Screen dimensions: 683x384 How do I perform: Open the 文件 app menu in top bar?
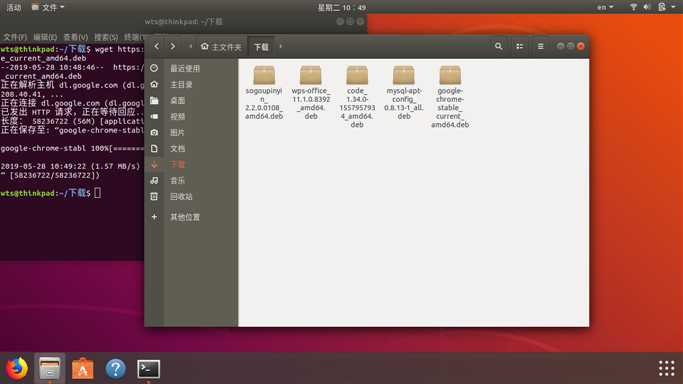pos(48,7)
